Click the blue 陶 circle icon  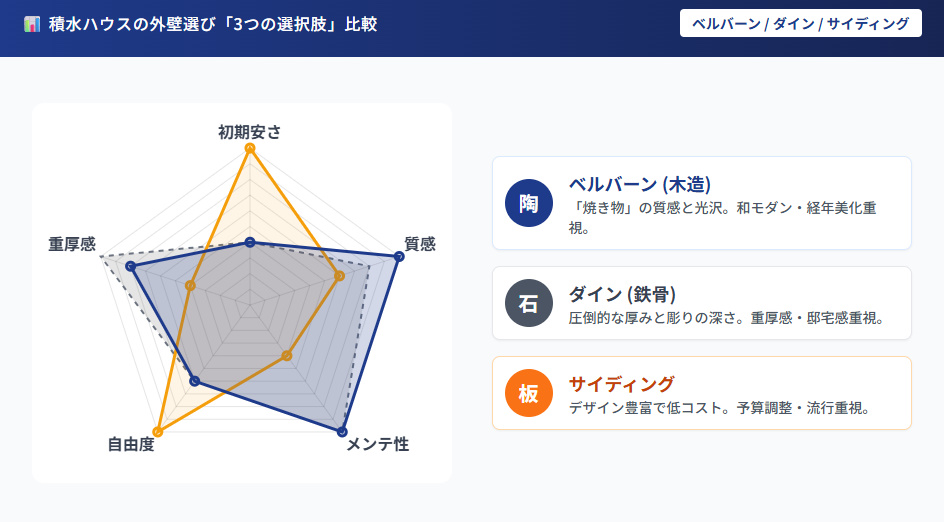pyautogui.click(x=529, y=203)
